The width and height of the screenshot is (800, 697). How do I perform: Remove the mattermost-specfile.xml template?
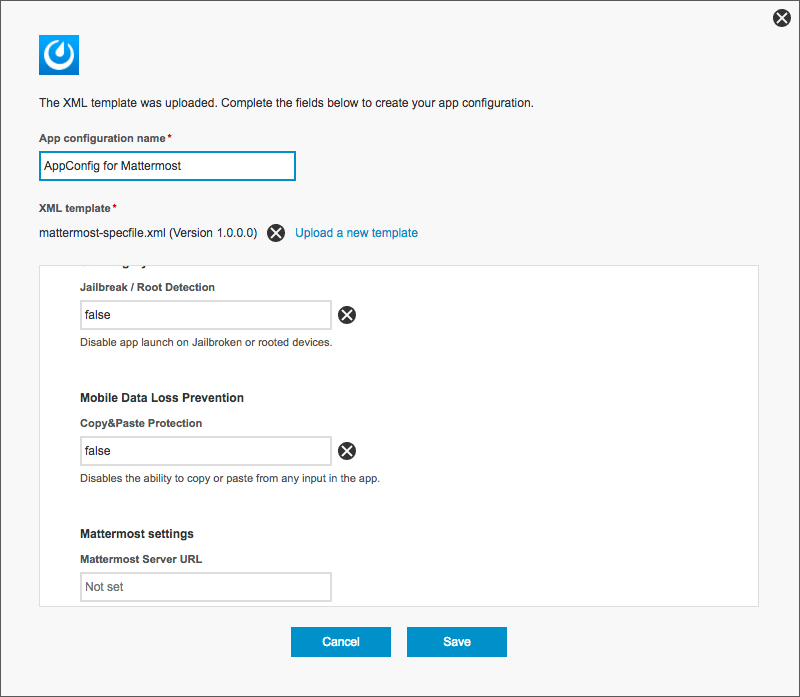276,233
